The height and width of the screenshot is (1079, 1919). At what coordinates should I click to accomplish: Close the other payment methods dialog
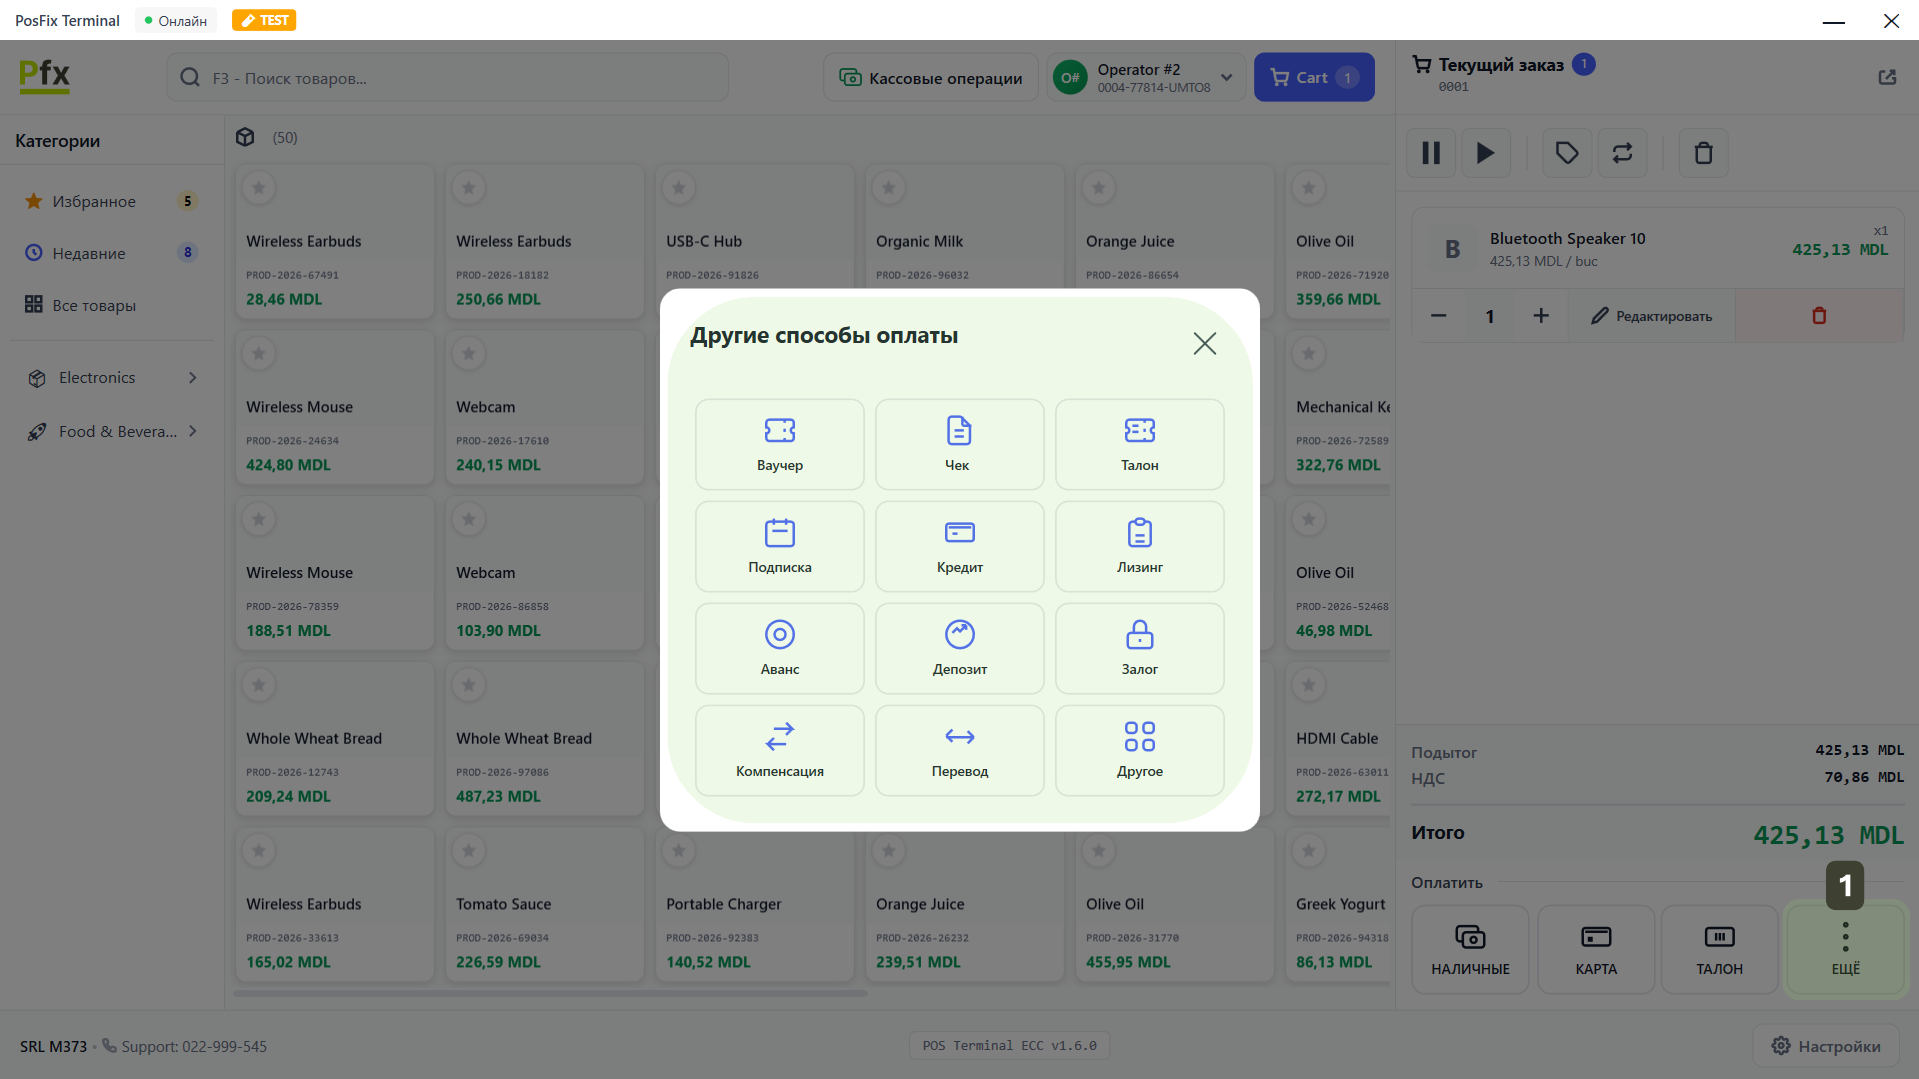pyautogui.click(x=1204, y=344)
